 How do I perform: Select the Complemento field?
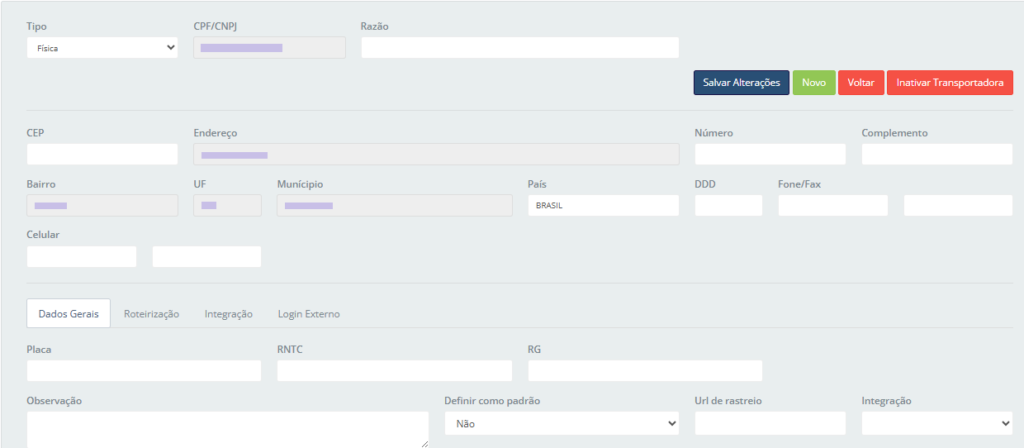[x=936, y=154]
